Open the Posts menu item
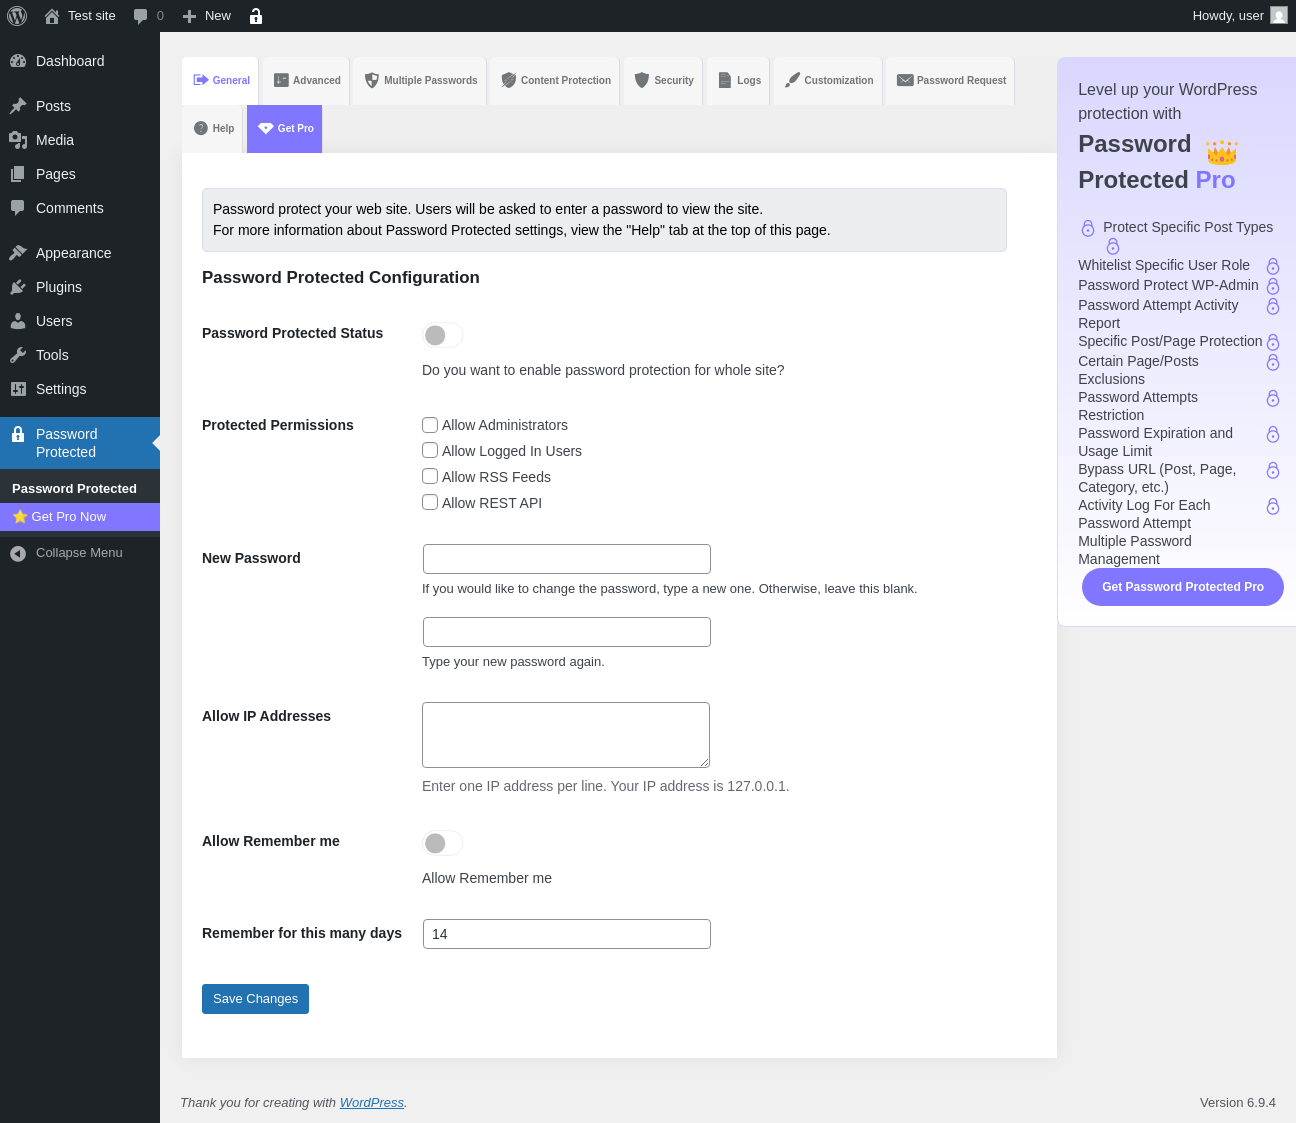The image size is (1296, 1123). pos(80,106)
